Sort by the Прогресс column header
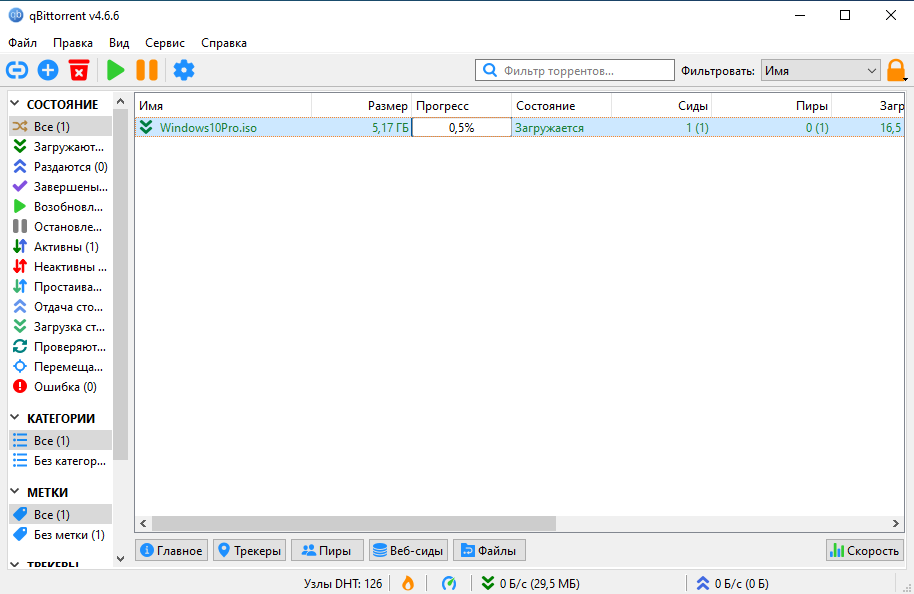Screen dimensions: 914x594 (x=462, y=106)
